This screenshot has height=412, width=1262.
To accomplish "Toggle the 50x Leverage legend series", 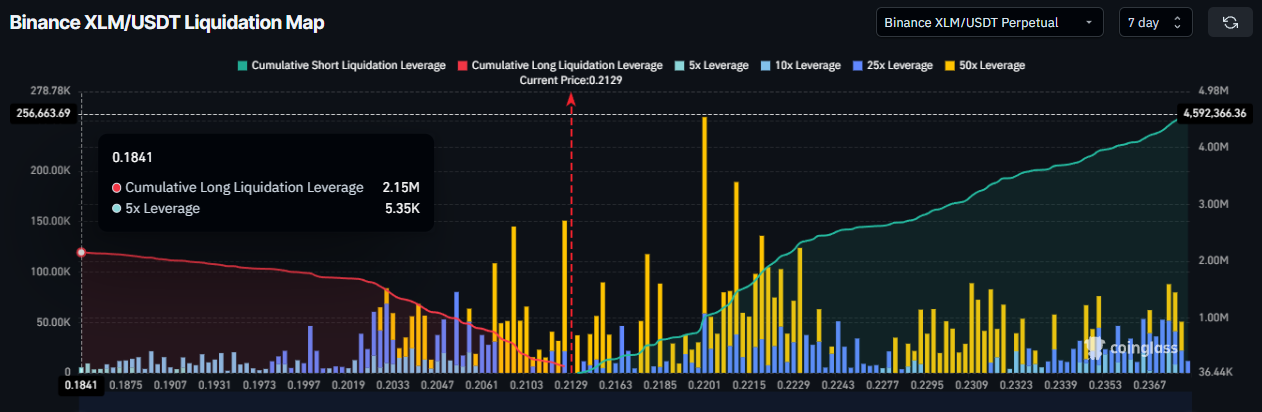I will [x=983, y=65].
